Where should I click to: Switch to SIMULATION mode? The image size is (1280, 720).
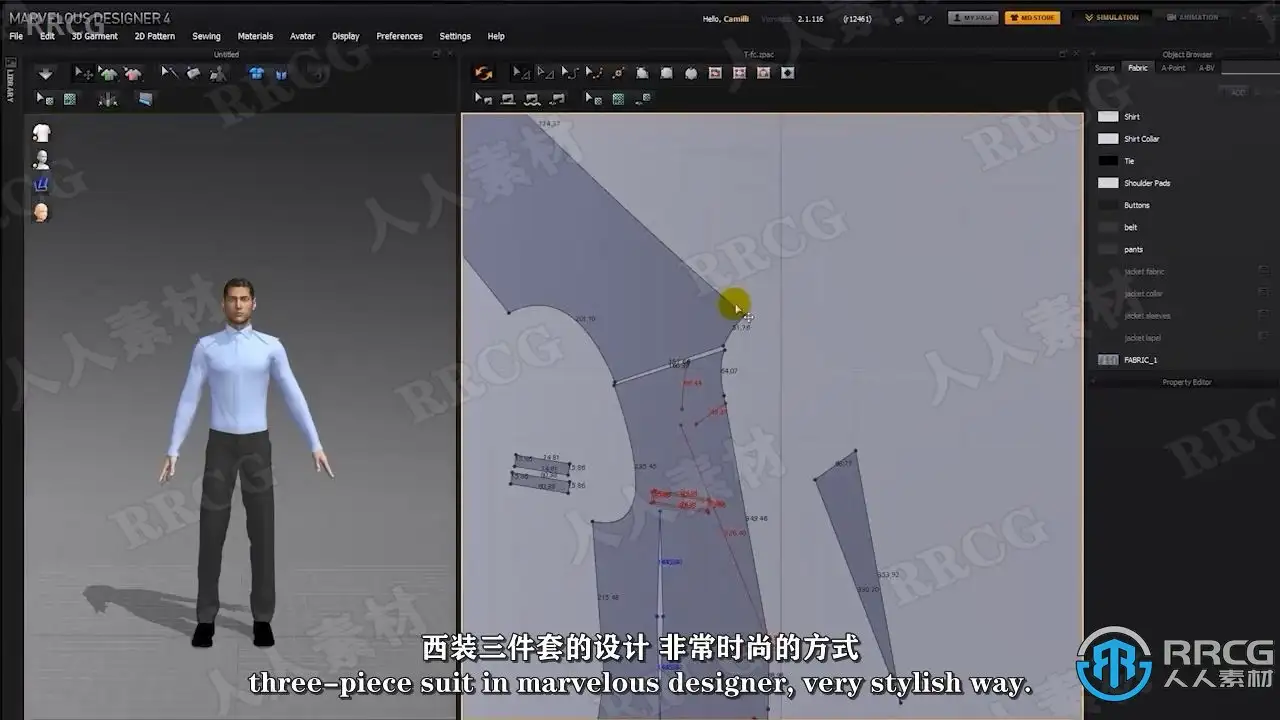(x=1112, y=17)
